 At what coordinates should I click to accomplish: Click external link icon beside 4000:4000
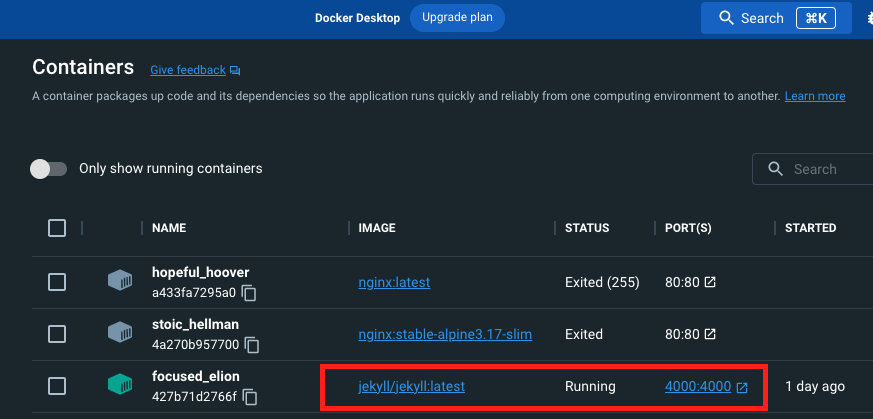742,387
